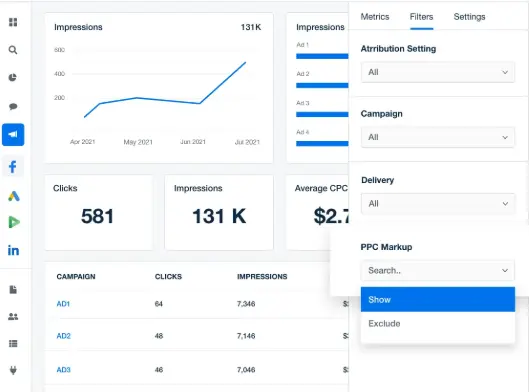This screenshot has width=529, height=392.
Task: Click the 7,146 impressions cell
Action: tap(246, 336)
